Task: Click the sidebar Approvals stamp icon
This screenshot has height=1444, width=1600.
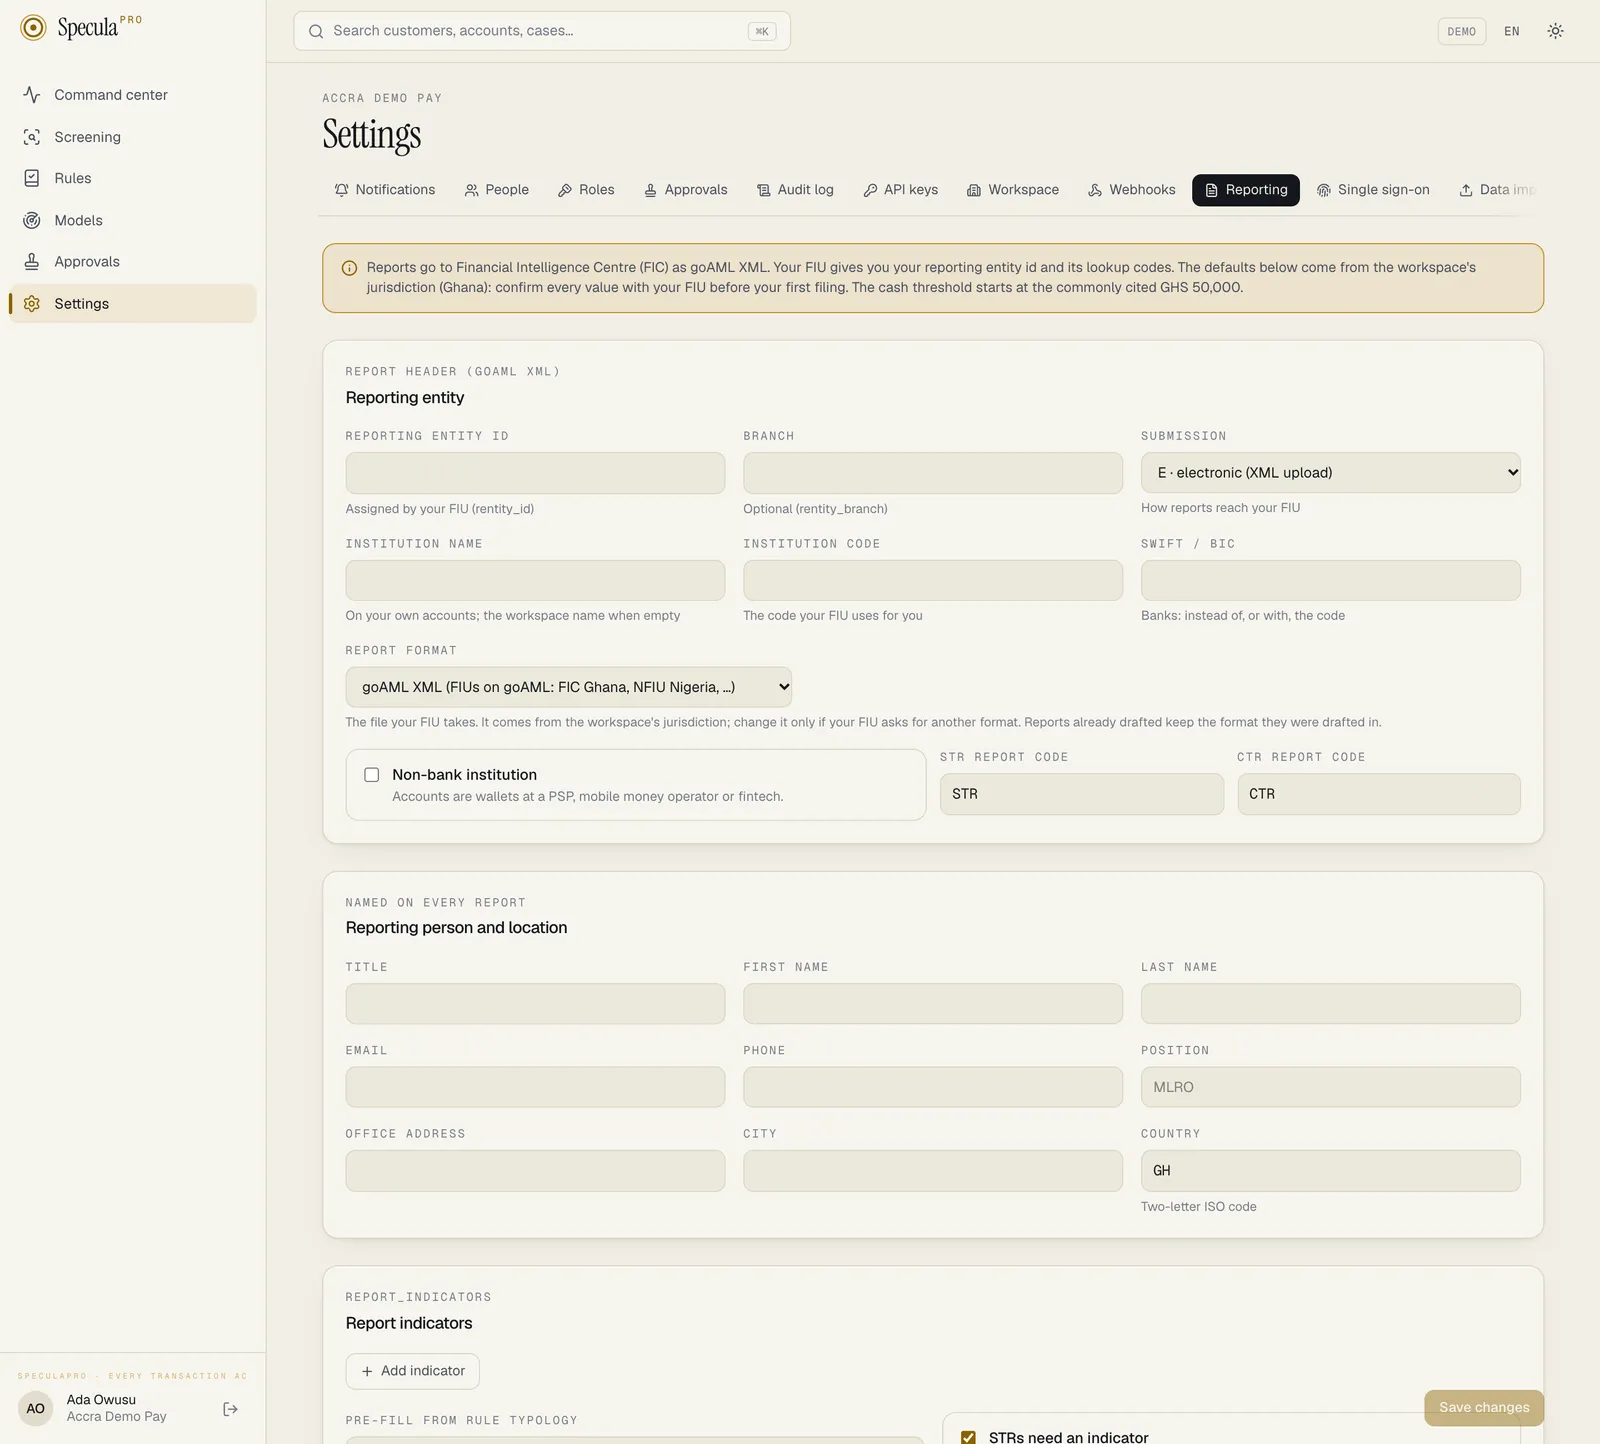Action: click(x=32, y=262)
